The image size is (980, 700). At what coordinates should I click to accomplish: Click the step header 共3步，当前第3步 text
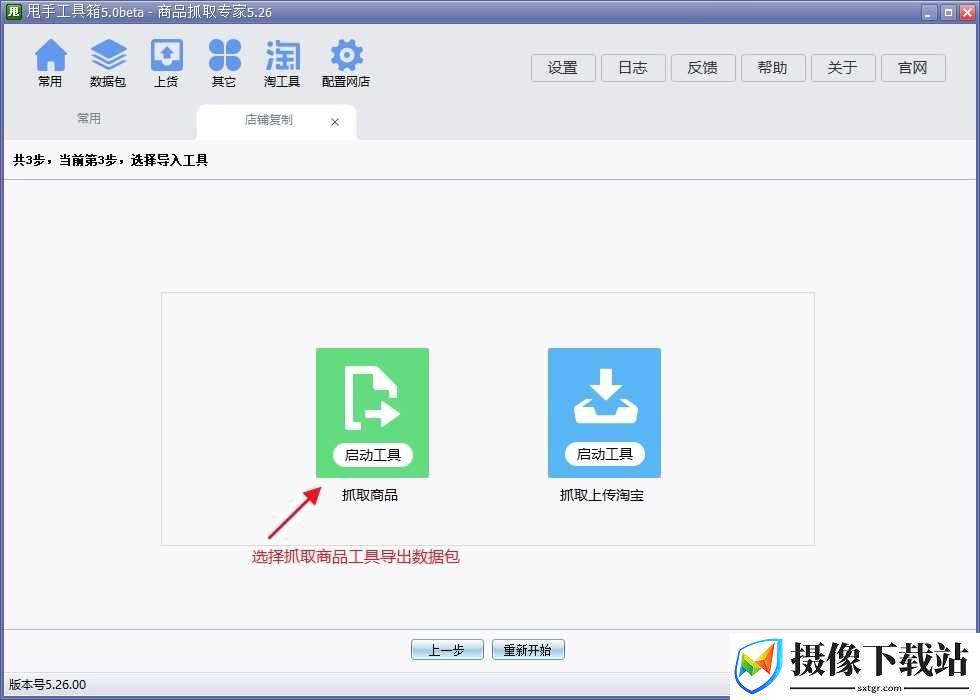[111, 161]
